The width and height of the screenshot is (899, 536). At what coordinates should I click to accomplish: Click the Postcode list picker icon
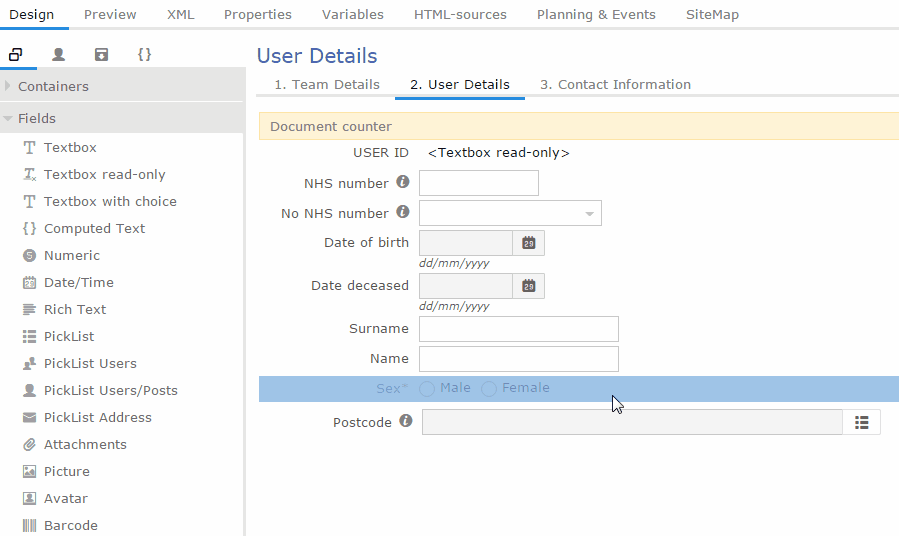pos(861,422)
